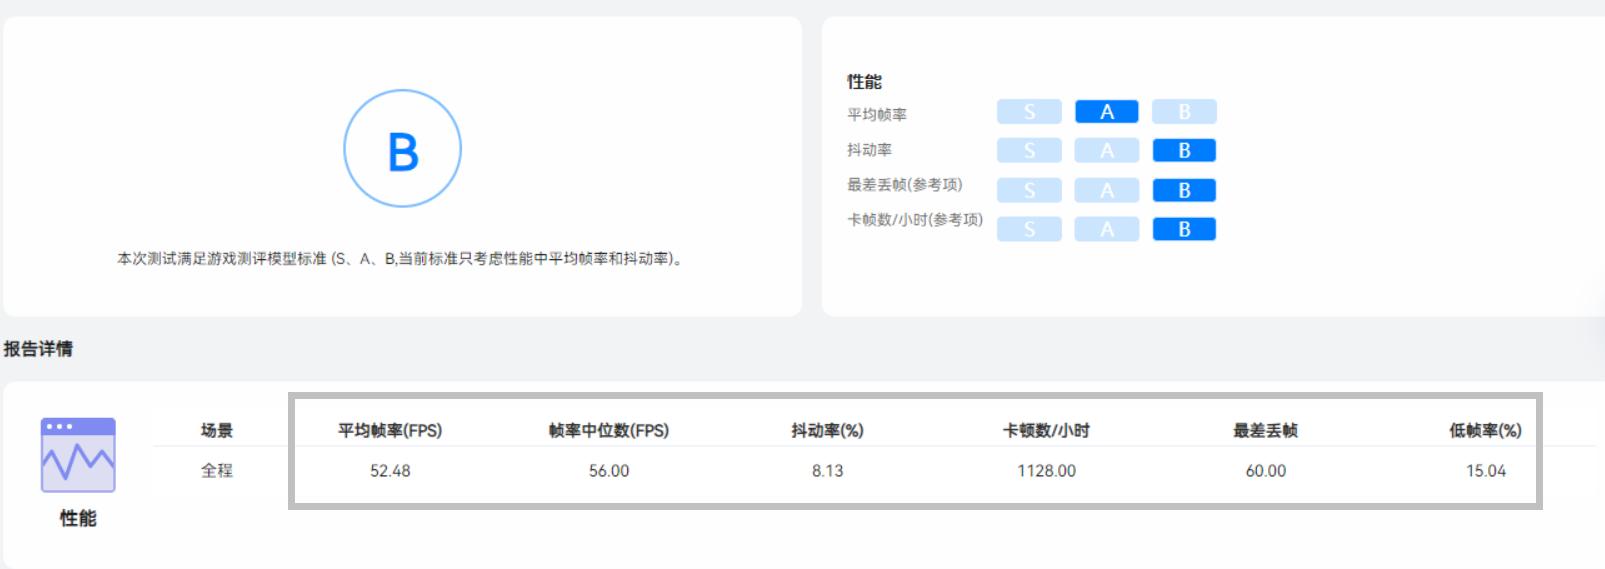Viewport: 1605px width, 569px height.
Task: Click the 性能 heading in the ratings panel
Action: tap(864, 82)
